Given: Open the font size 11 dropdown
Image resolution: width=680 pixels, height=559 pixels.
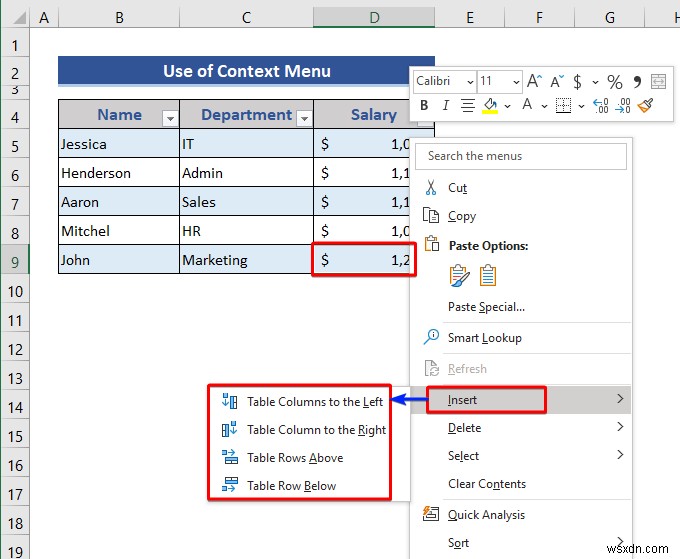Looking at the screenshot, I should (x=516, y=82).
